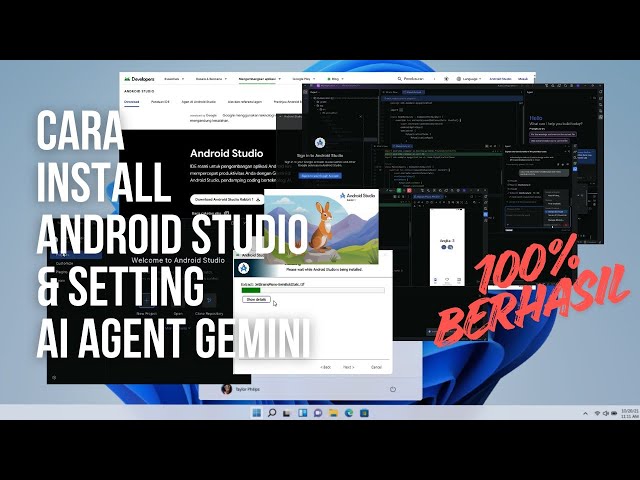Screen dimensions: 640x480
Task: Launch Microsoft Edge from the taskbar
Action: [349, 413]
